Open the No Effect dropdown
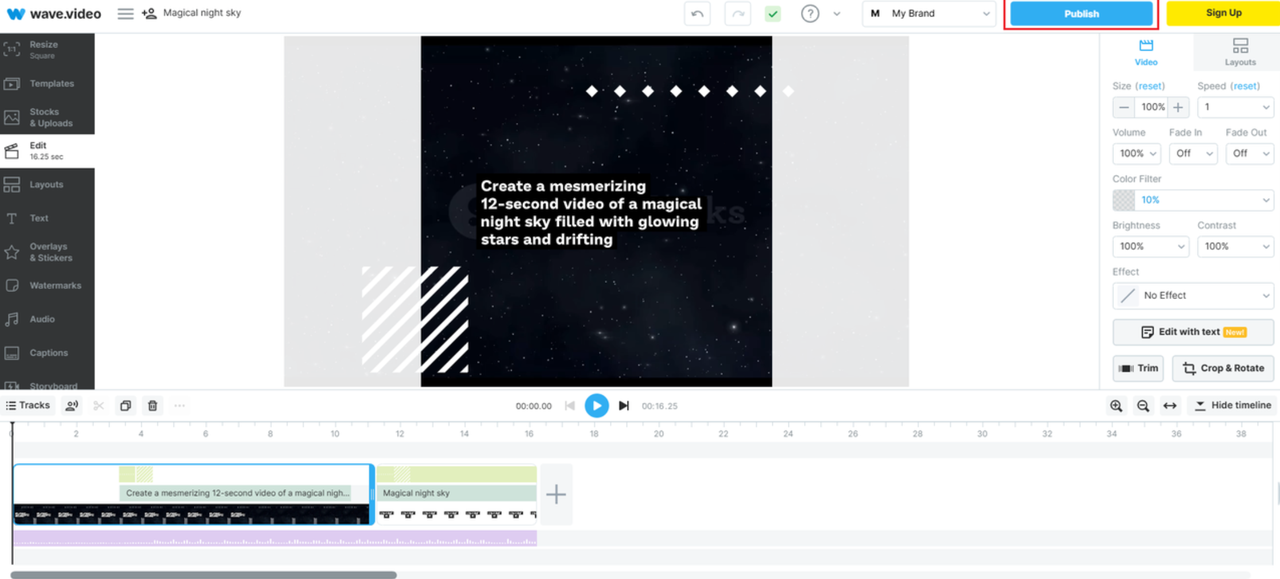 point(1193,296)
